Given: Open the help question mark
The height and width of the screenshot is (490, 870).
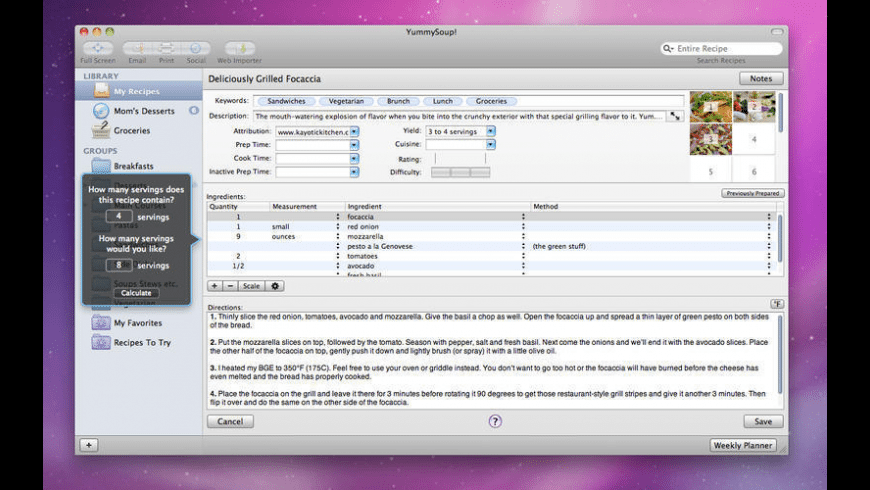Looking at the screenshot, I should tap(495, 421).
